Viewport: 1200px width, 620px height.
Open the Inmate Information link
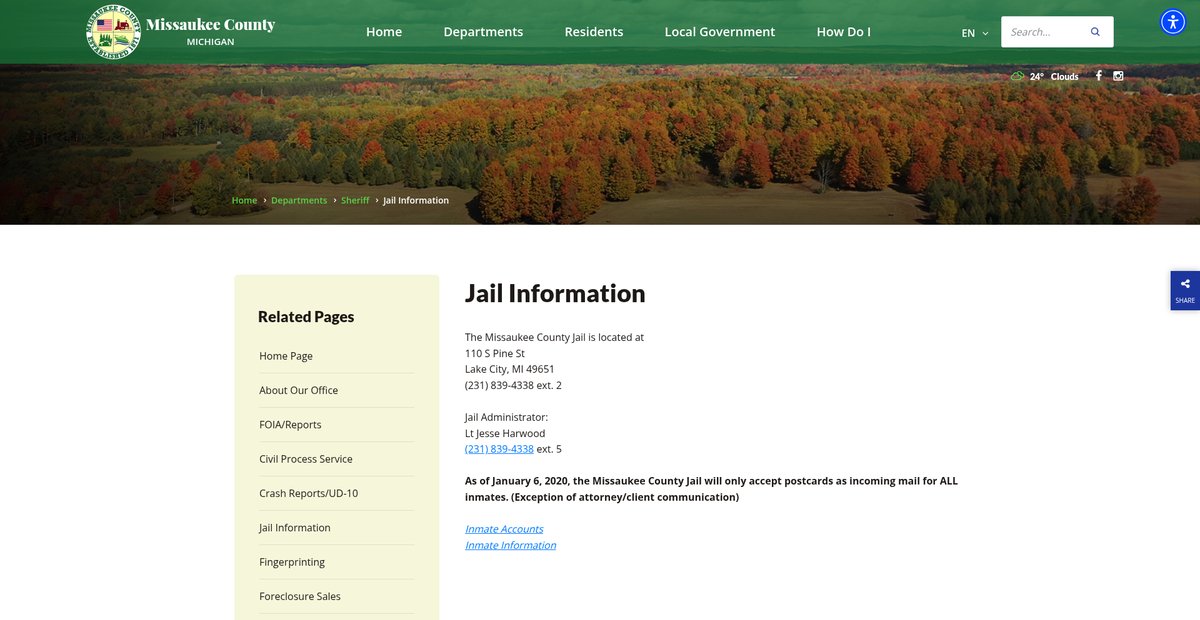(510, 545)
